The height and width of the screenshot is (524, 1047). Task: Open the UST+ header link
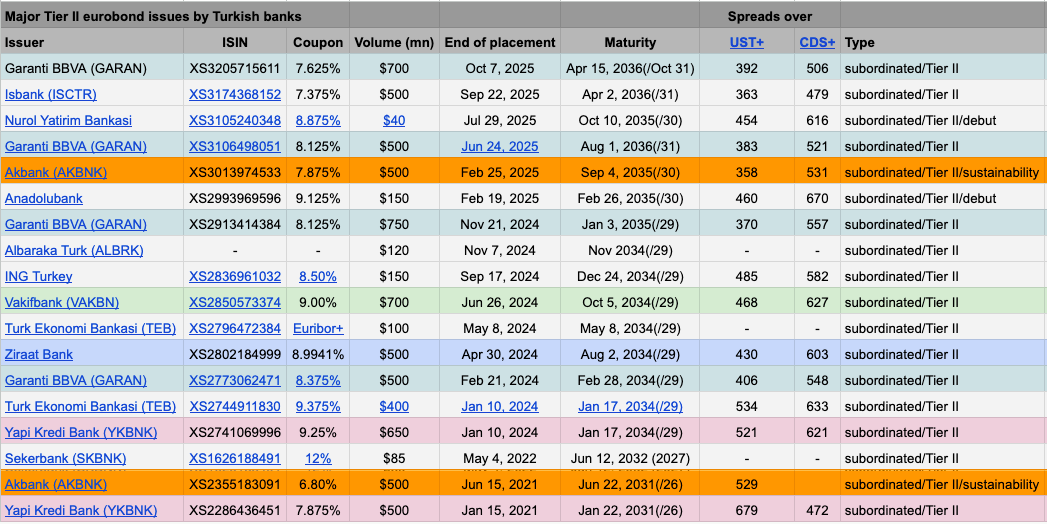[746, 42]
